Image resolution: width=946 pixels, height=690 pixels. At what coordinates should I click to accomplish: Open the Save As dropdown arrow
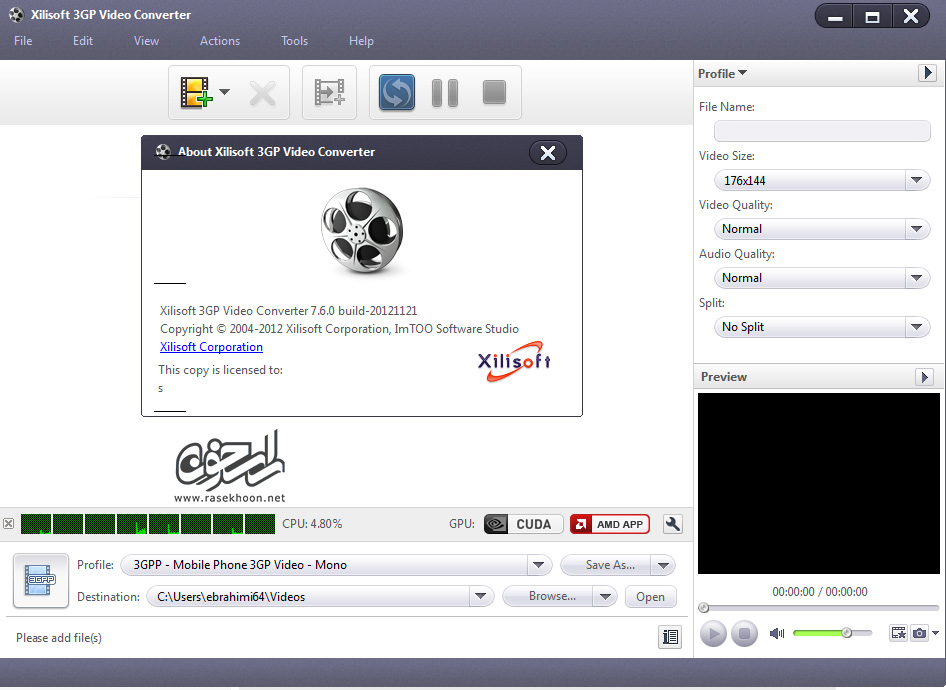(663, 565)
